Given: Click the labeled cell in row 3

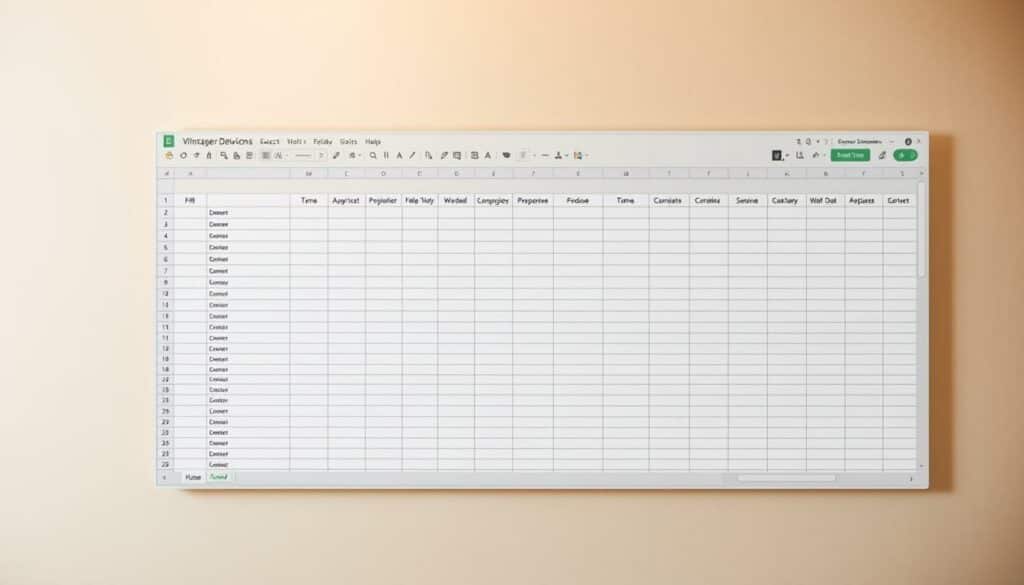Looking at the screenshot, I should click(x=248, y=224).
